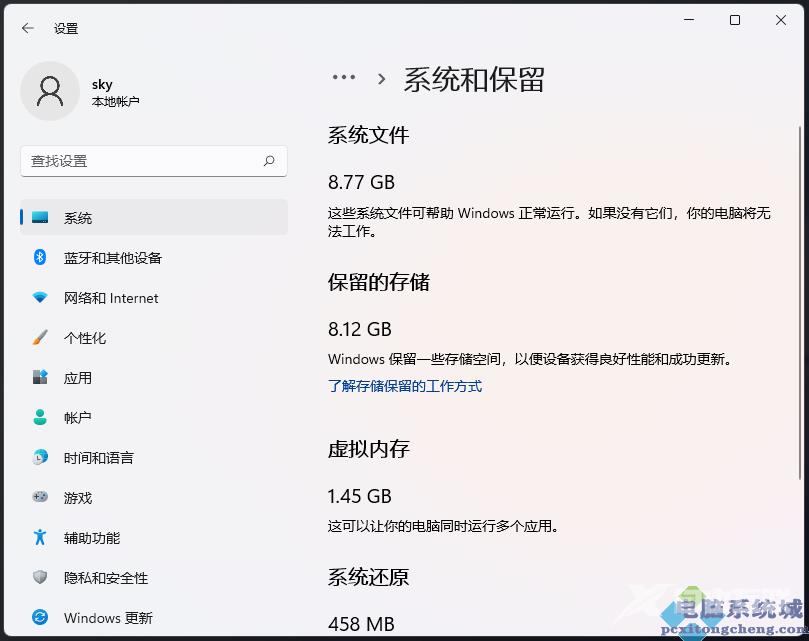Go back with the arrow button
The image size is (809, 641).
(27, 28)
